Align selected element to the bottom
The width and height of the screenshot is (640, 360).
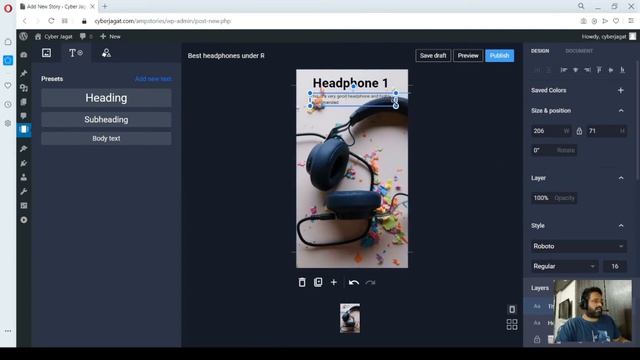coord(622,70)
